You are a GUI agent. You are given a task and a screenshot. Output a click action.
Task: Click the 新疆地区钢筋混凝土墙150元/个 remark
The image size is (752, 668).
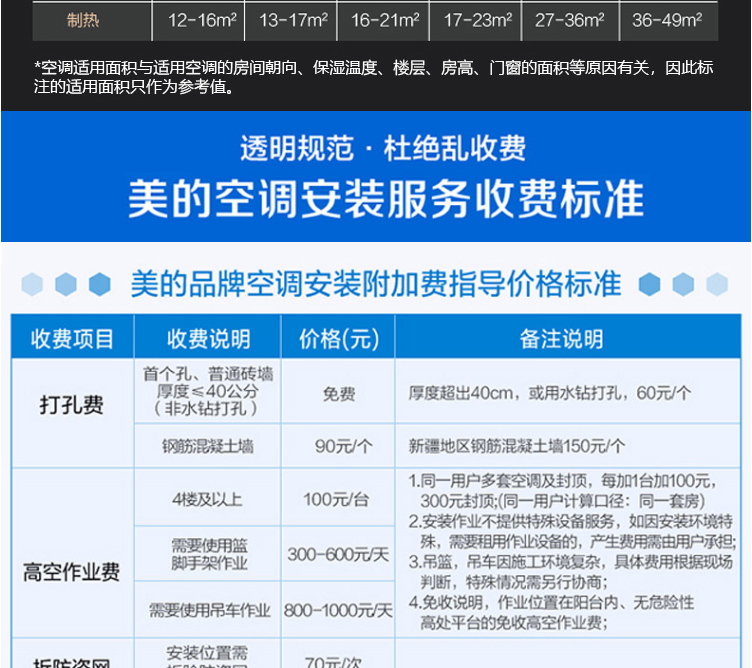point(517,446)
